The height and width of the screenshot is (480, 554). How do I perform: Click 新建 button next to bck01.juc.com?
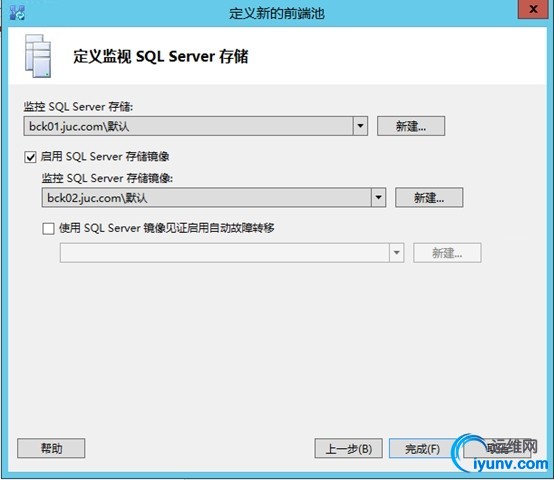pyautogui.click(x=411, y=126)
